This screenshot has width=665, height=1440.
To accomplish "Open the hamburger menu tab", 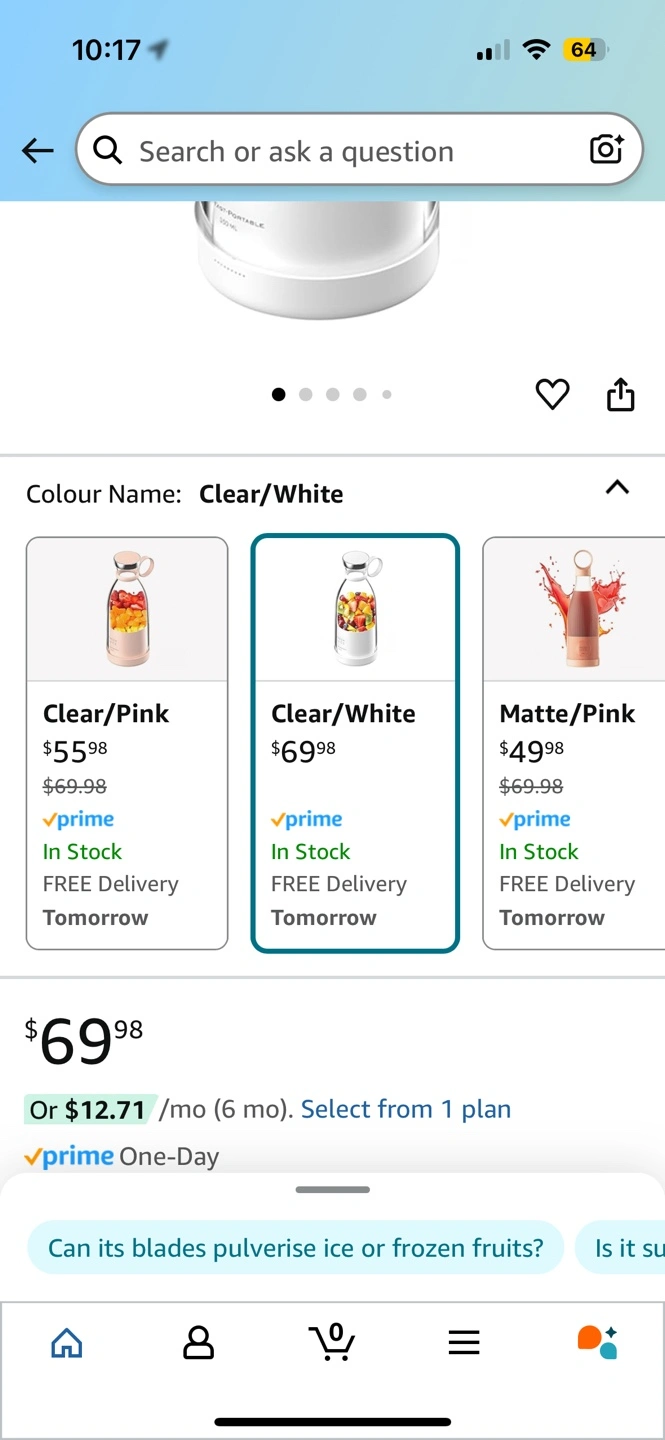I will coord(464,1343).
